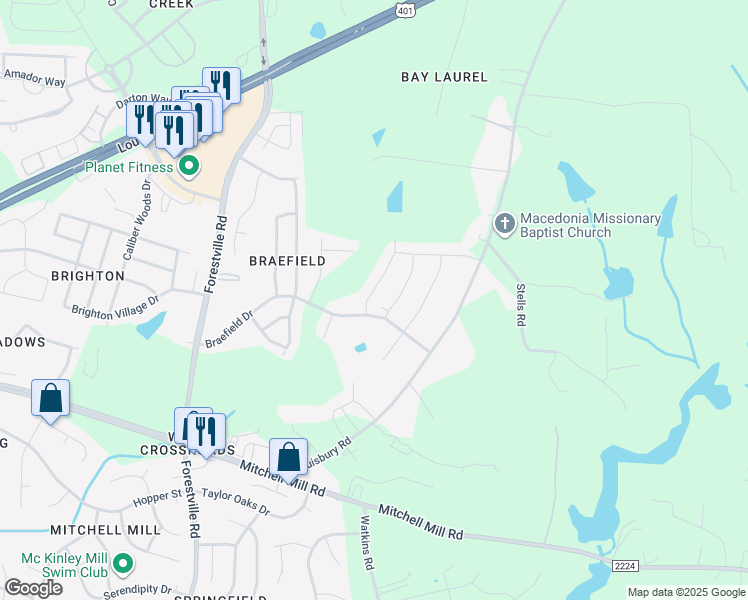Click the shopping bag marker near Mitchell Mill Rd
The image size is (748, 600).
pos(288,460)
